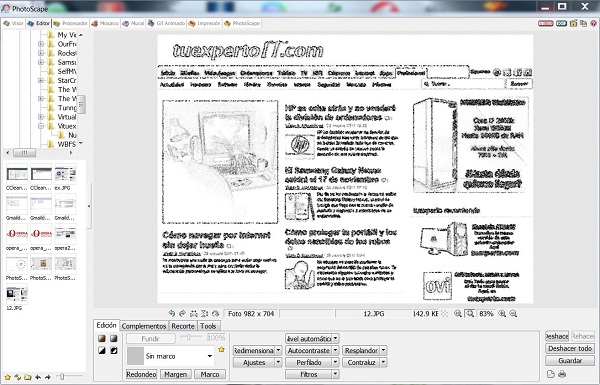Open the Nivel automático dropdown arrow
The image size is (600, 385).
point(335,338)
